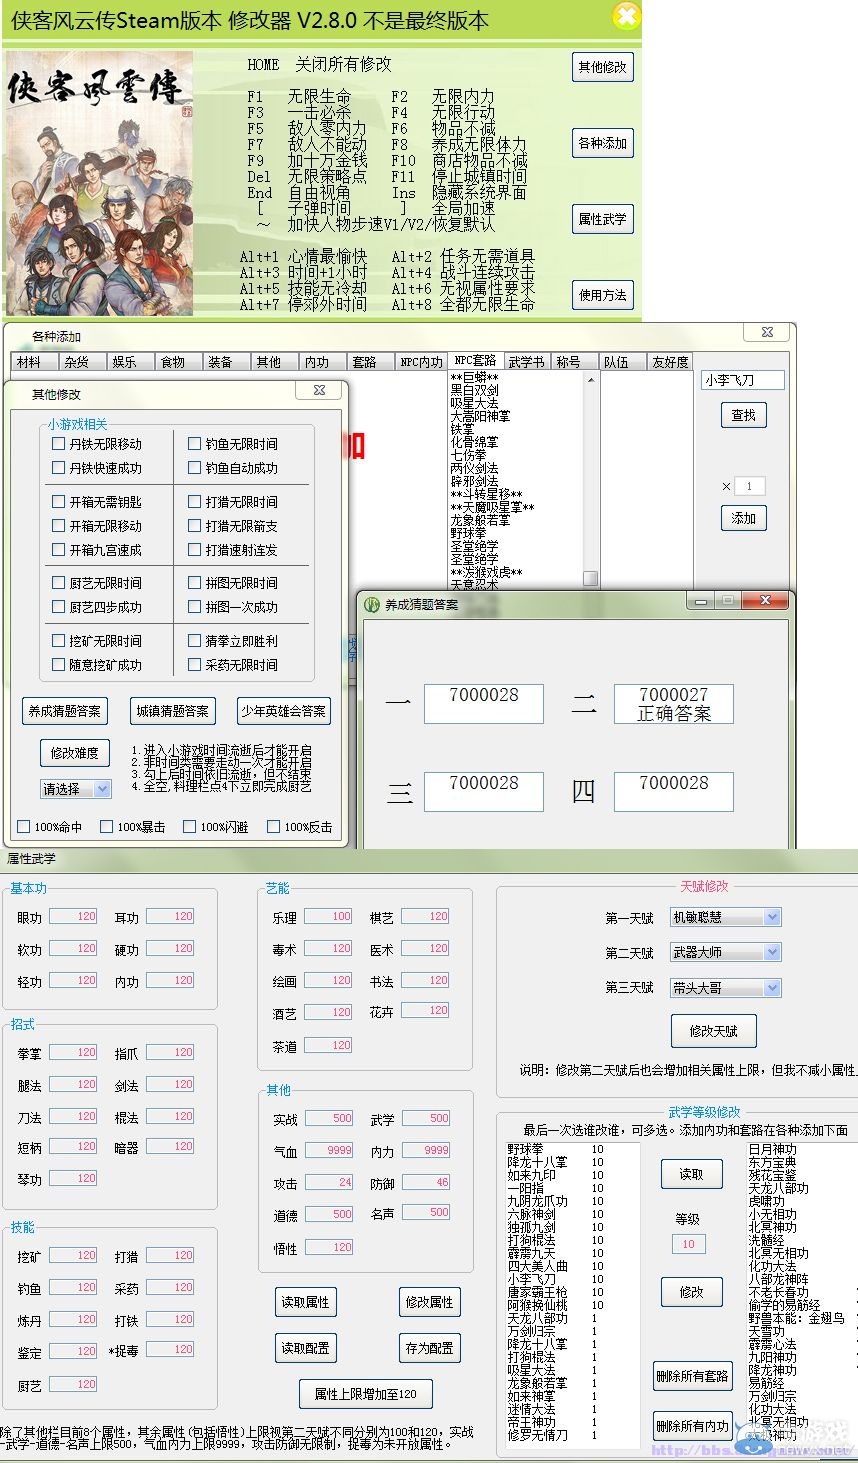The image size is (858, 1463).
Task: Click the 读取 martial level button
Action: click(x=691, y=1174)
